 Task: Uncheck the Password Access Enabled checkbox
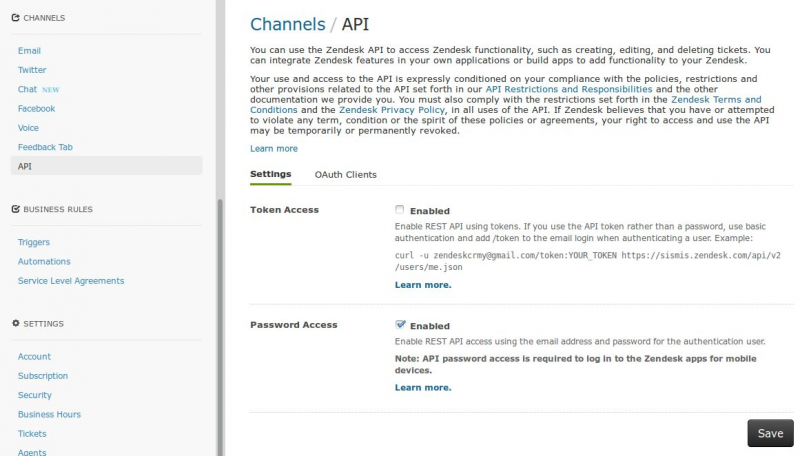click(x=400, y=324)
